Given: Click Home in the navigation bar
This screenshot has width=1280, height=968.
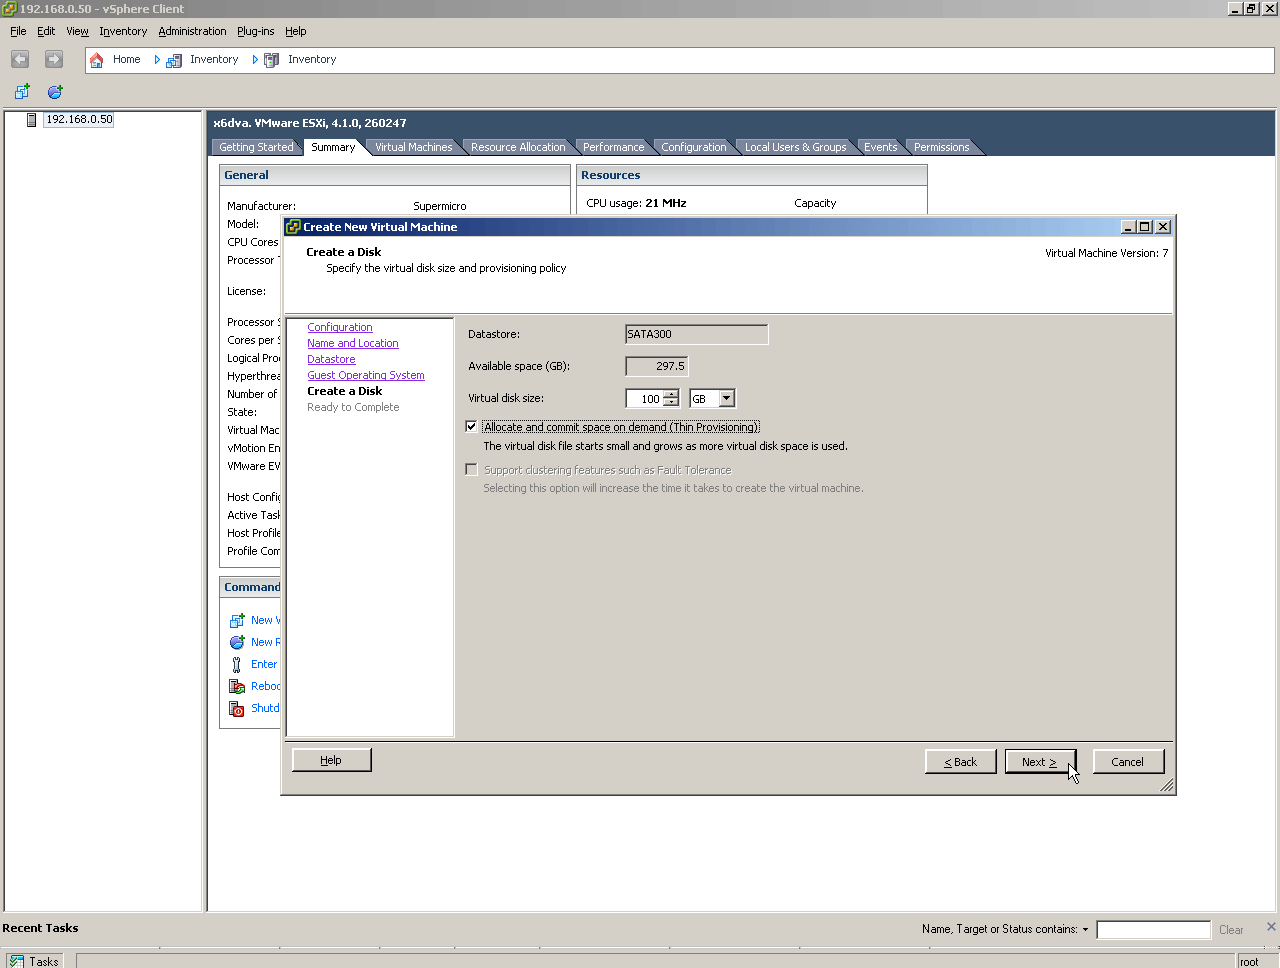Looking at the screenshot, I should pyautogui.click(x=126, y=60).
